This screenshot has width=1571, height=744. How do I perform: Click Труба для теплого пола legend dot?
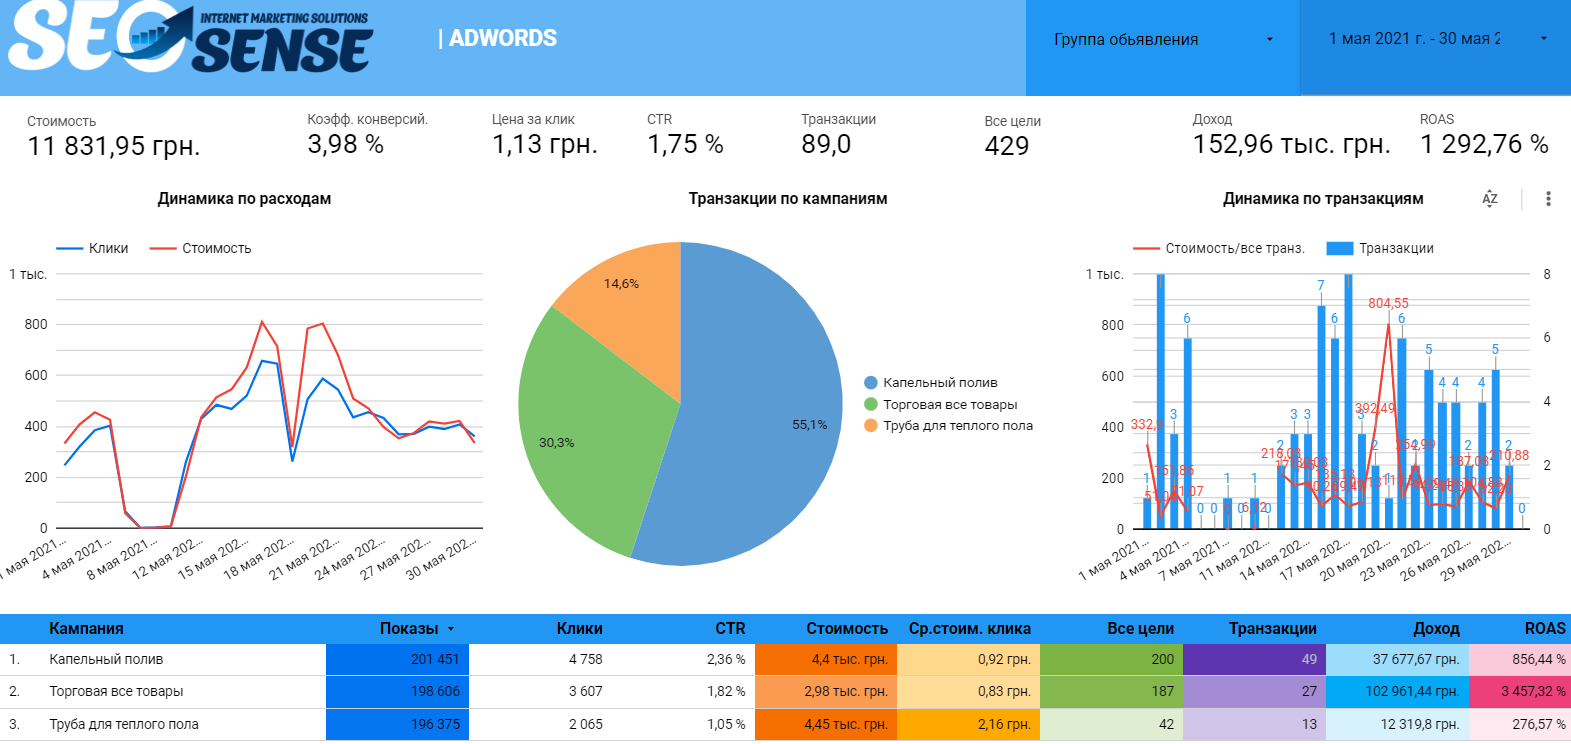[x=871, y=426]
